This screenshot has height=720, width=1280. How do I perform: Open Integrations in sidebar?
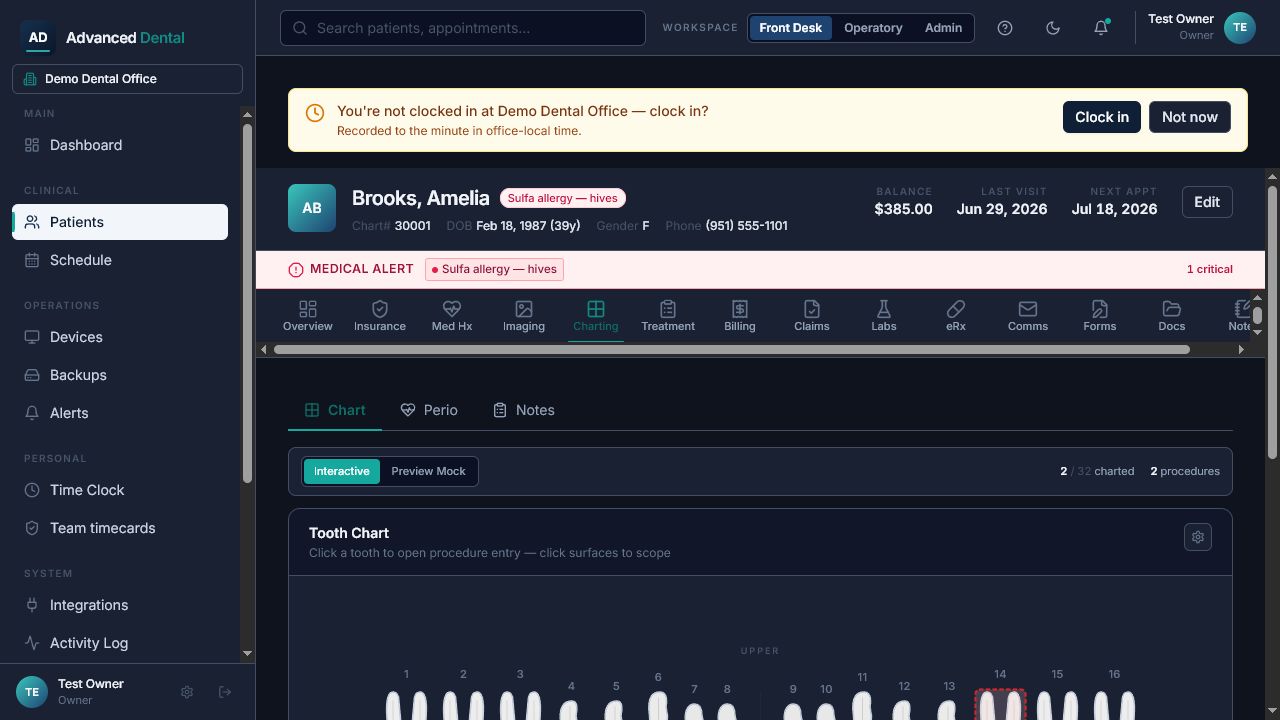120,605
